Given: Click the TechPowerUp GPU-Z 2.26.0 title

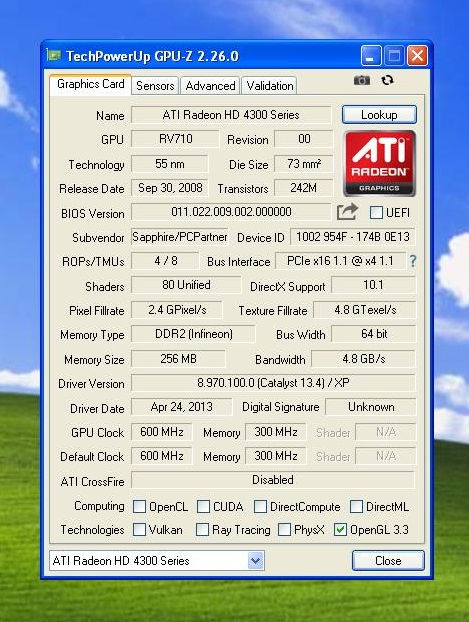Looking at the screenshot, I should click(152, 56).
